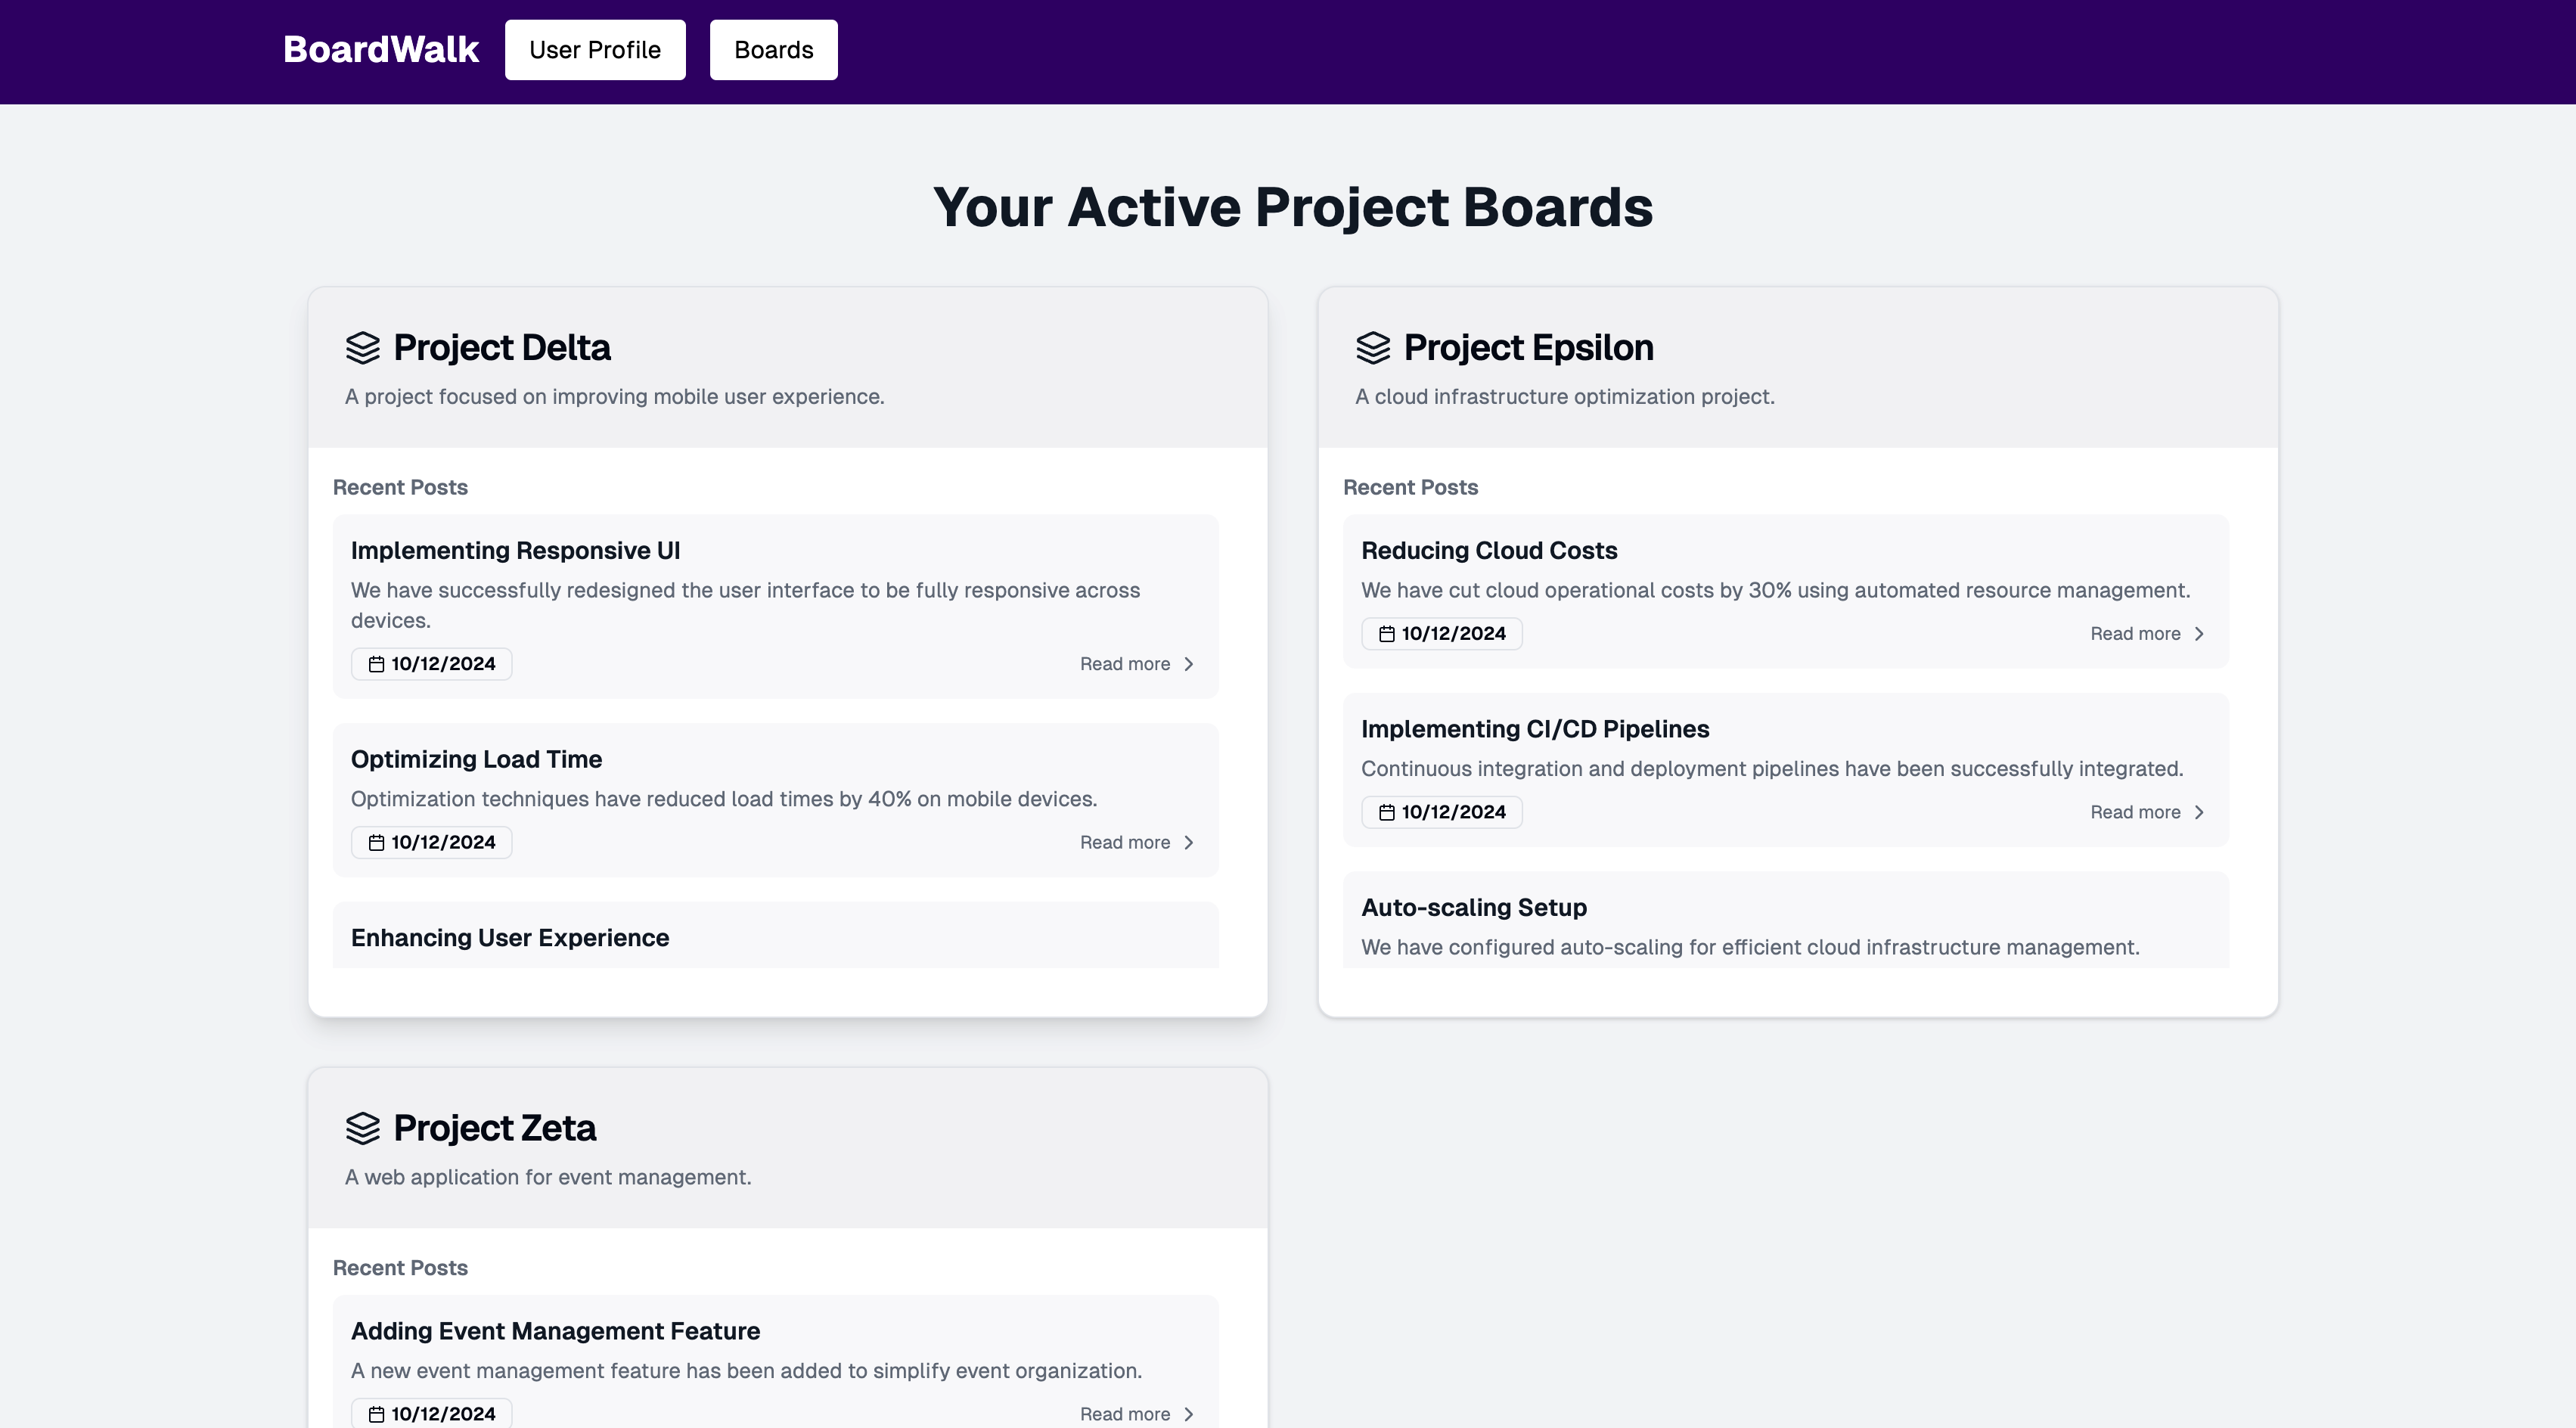This screenshot has height=1428, width=2576.
Task: Click calendar icon on Implementing CI/CD Pipelines post
Action: click(1386, 813)
